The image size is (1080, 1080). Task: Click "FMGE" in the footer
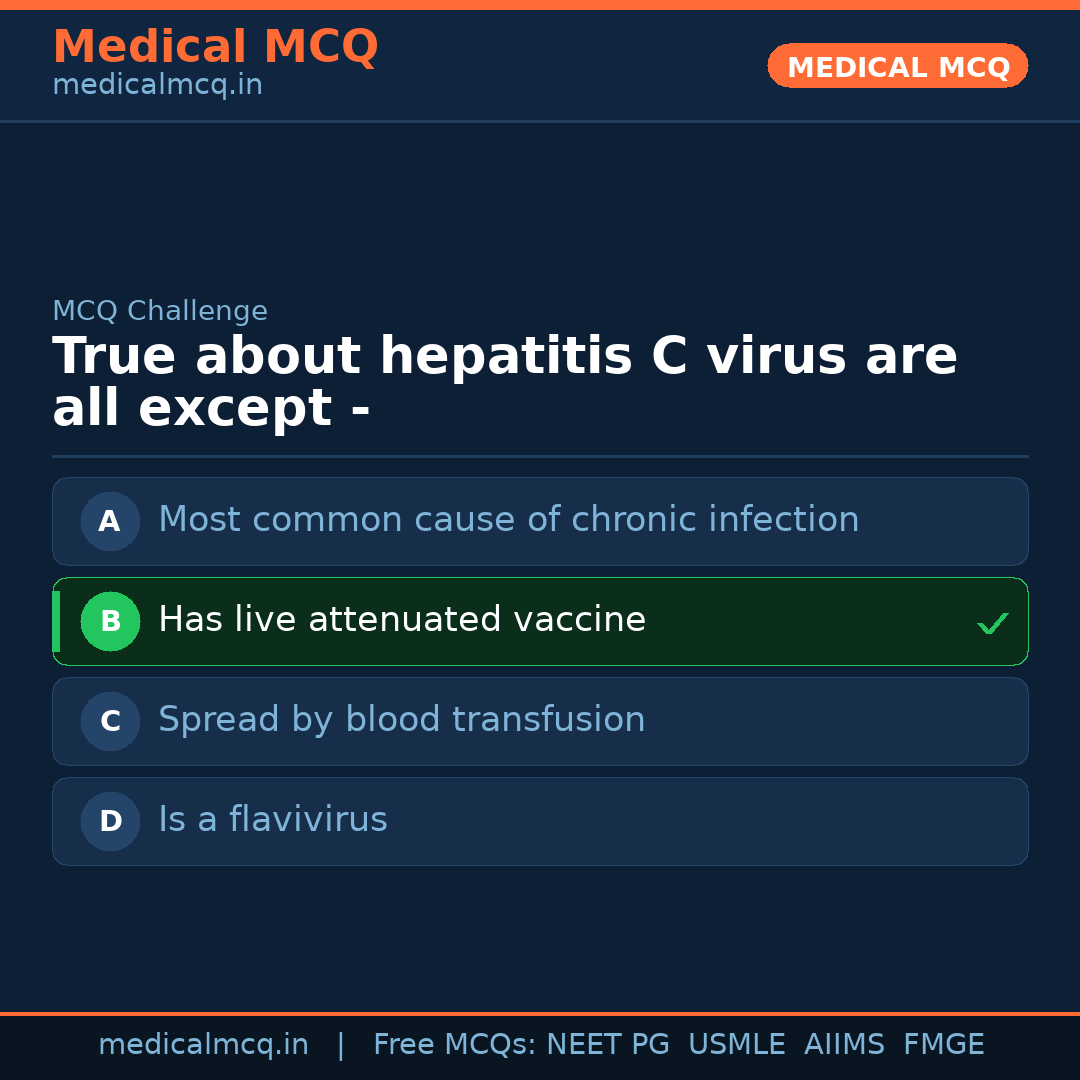(x=943, y=1045)
